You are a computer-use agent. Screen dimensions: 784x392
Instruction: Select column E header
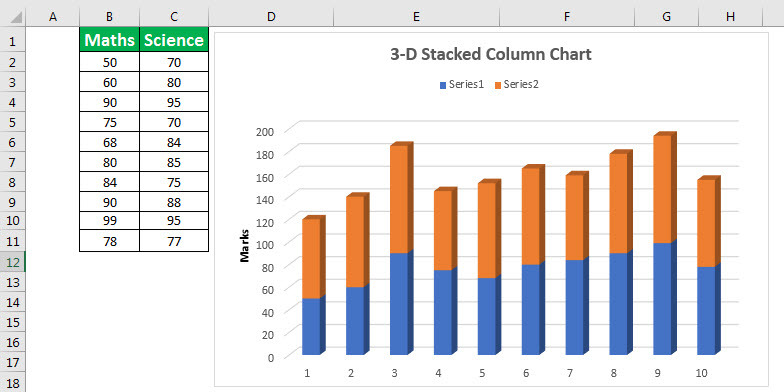416,16
